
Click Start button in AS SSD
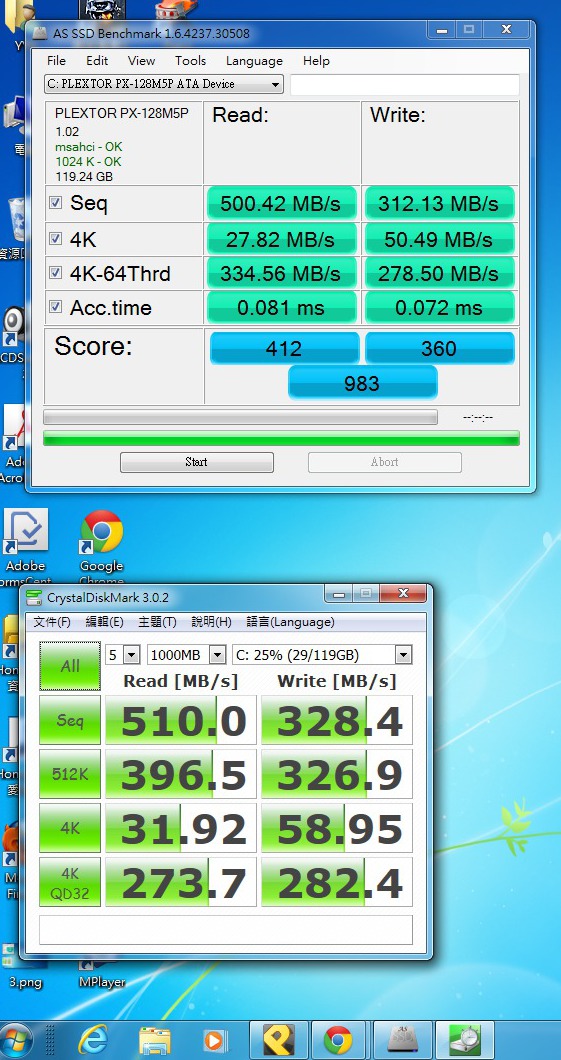197,462
